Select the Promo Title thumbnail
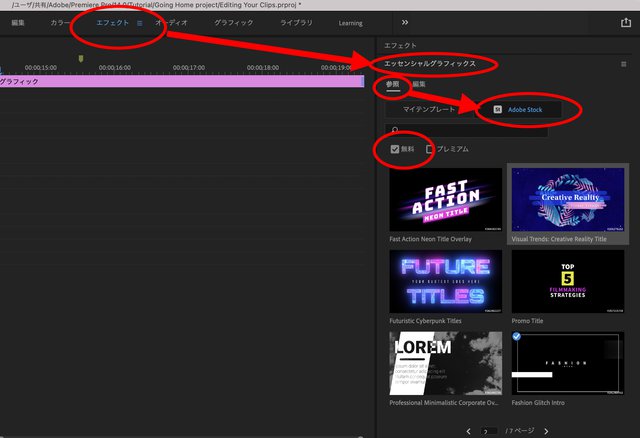 click(x=568, y=282)
